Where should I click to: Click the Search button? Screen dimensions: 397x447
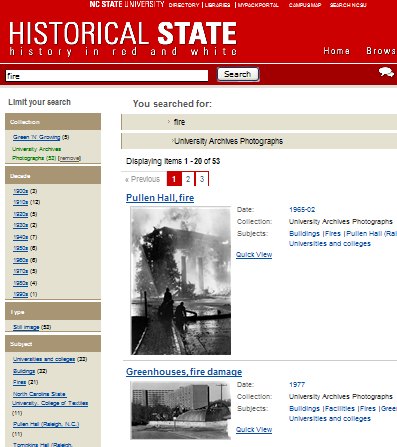pos(238,74)
